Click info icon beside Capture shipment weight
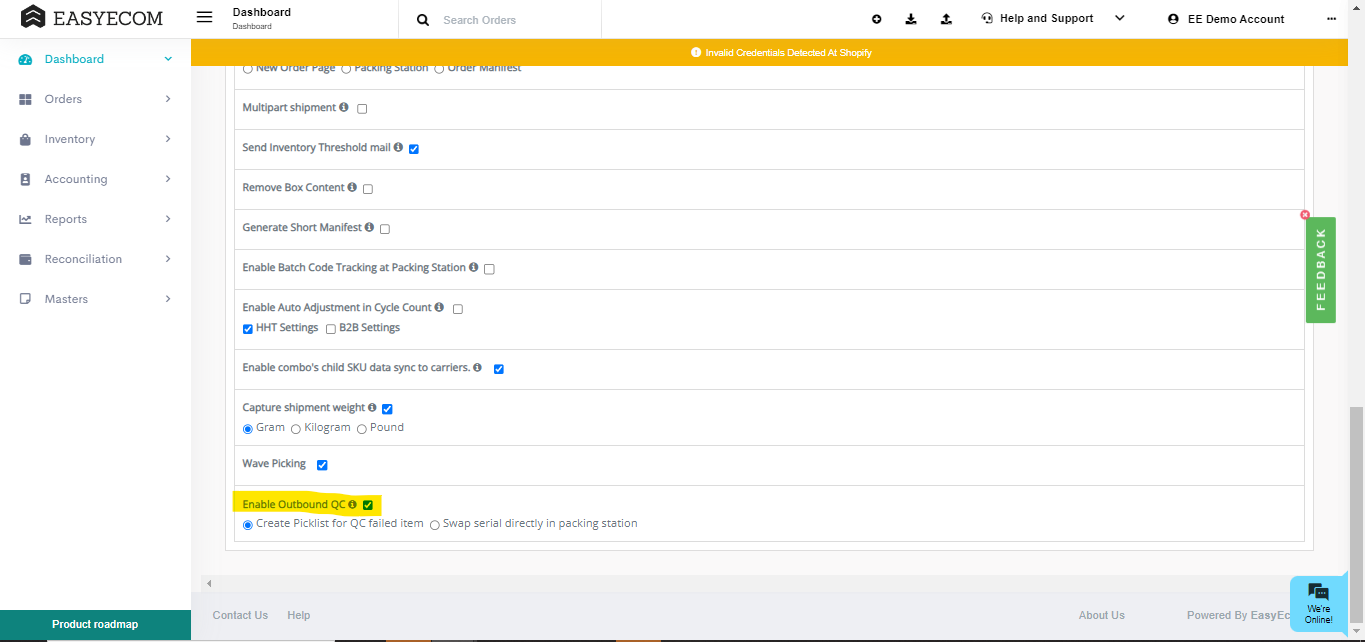The width and height of the screenshot is (1365, 642). [372, 407]
